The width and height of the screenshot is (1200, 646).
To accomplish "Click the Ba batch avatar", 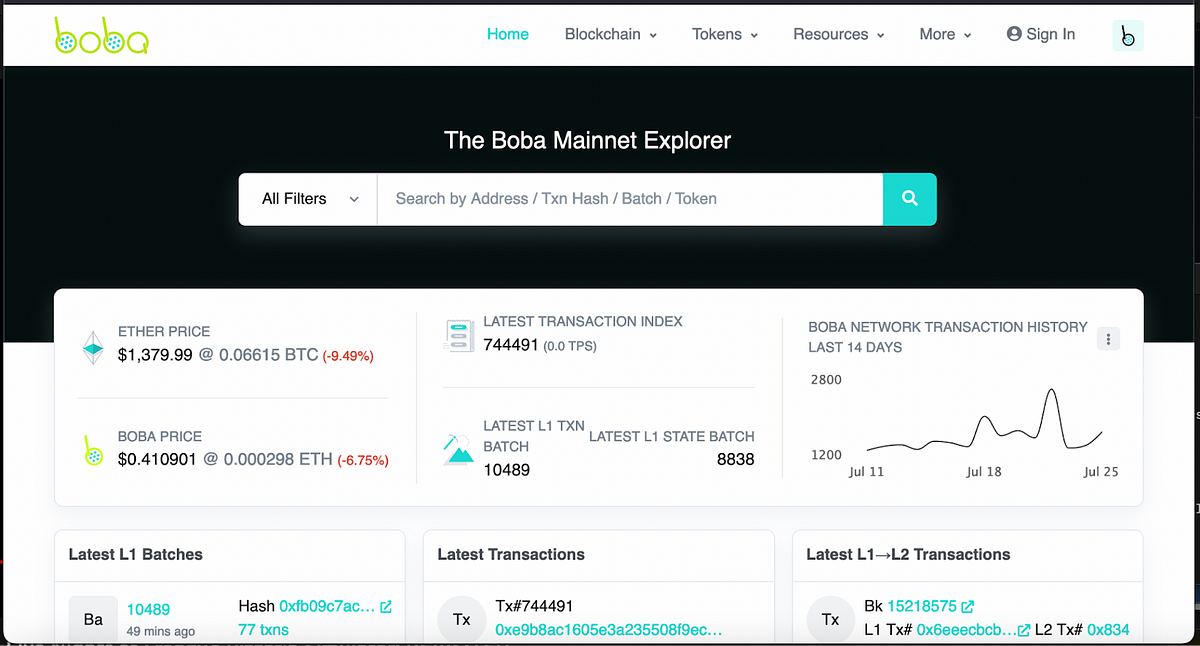I will [93, 619].
